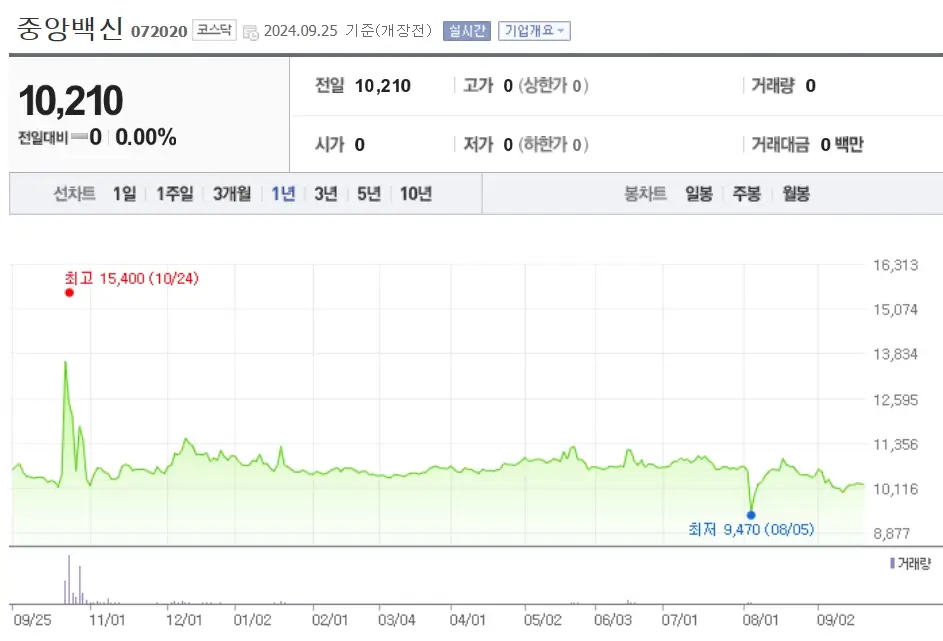Select the 5년 chart period

368,195
